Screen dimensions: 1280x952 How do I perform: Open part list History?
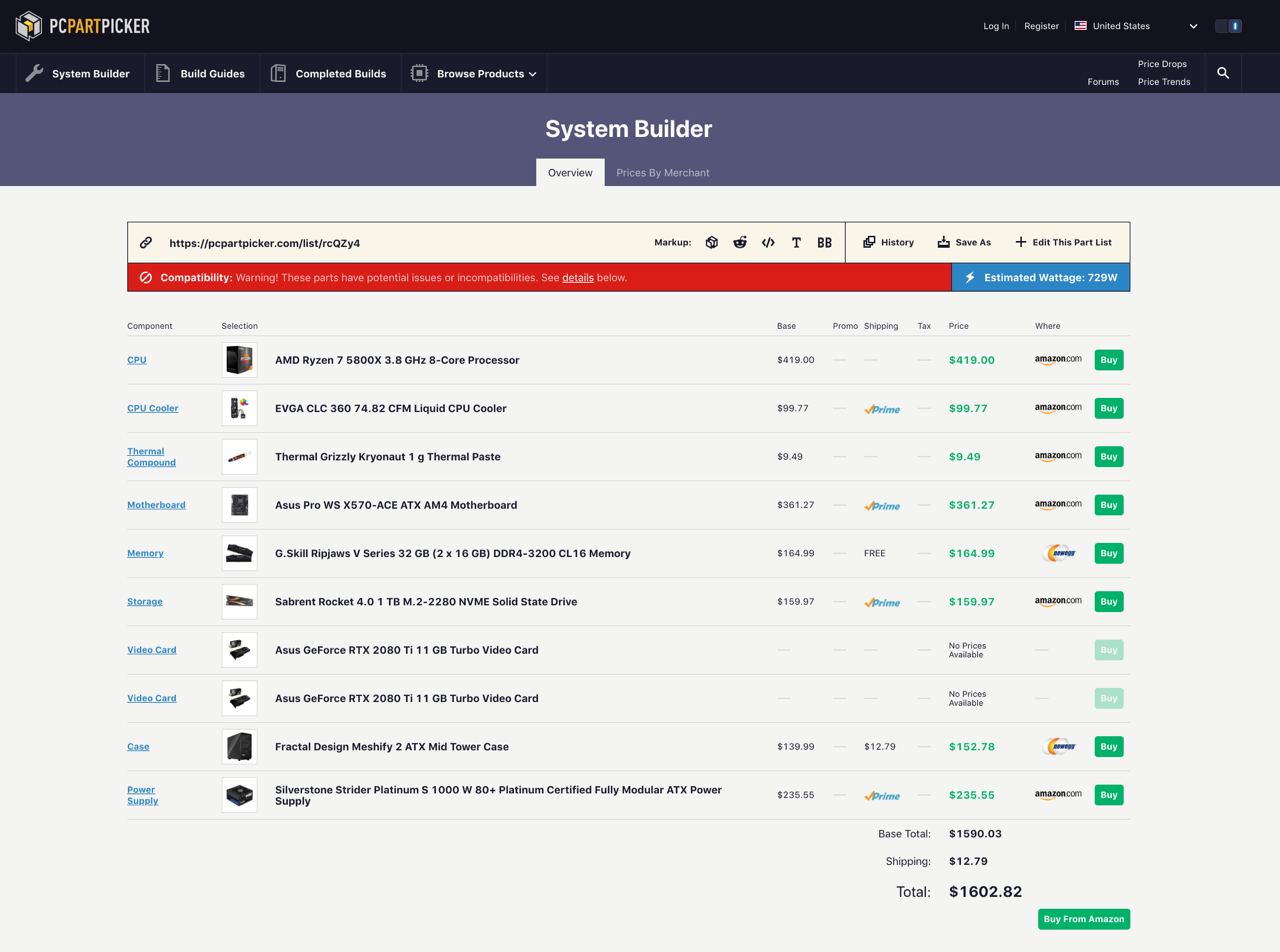(888, 242)
